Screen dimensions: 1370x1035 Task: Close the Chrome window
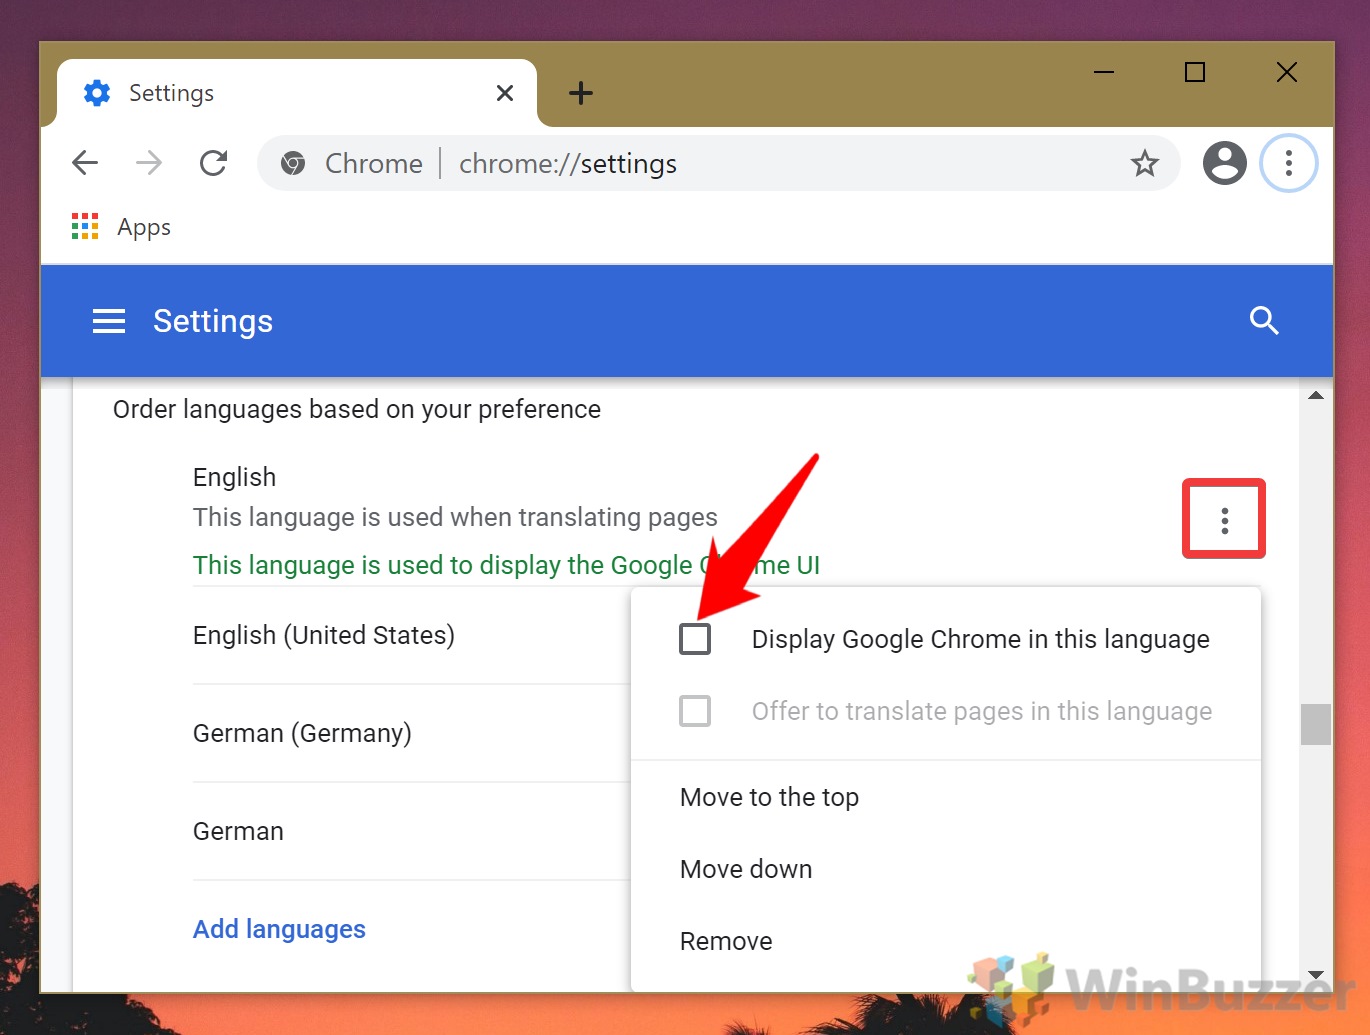(x=1287, y=72)
